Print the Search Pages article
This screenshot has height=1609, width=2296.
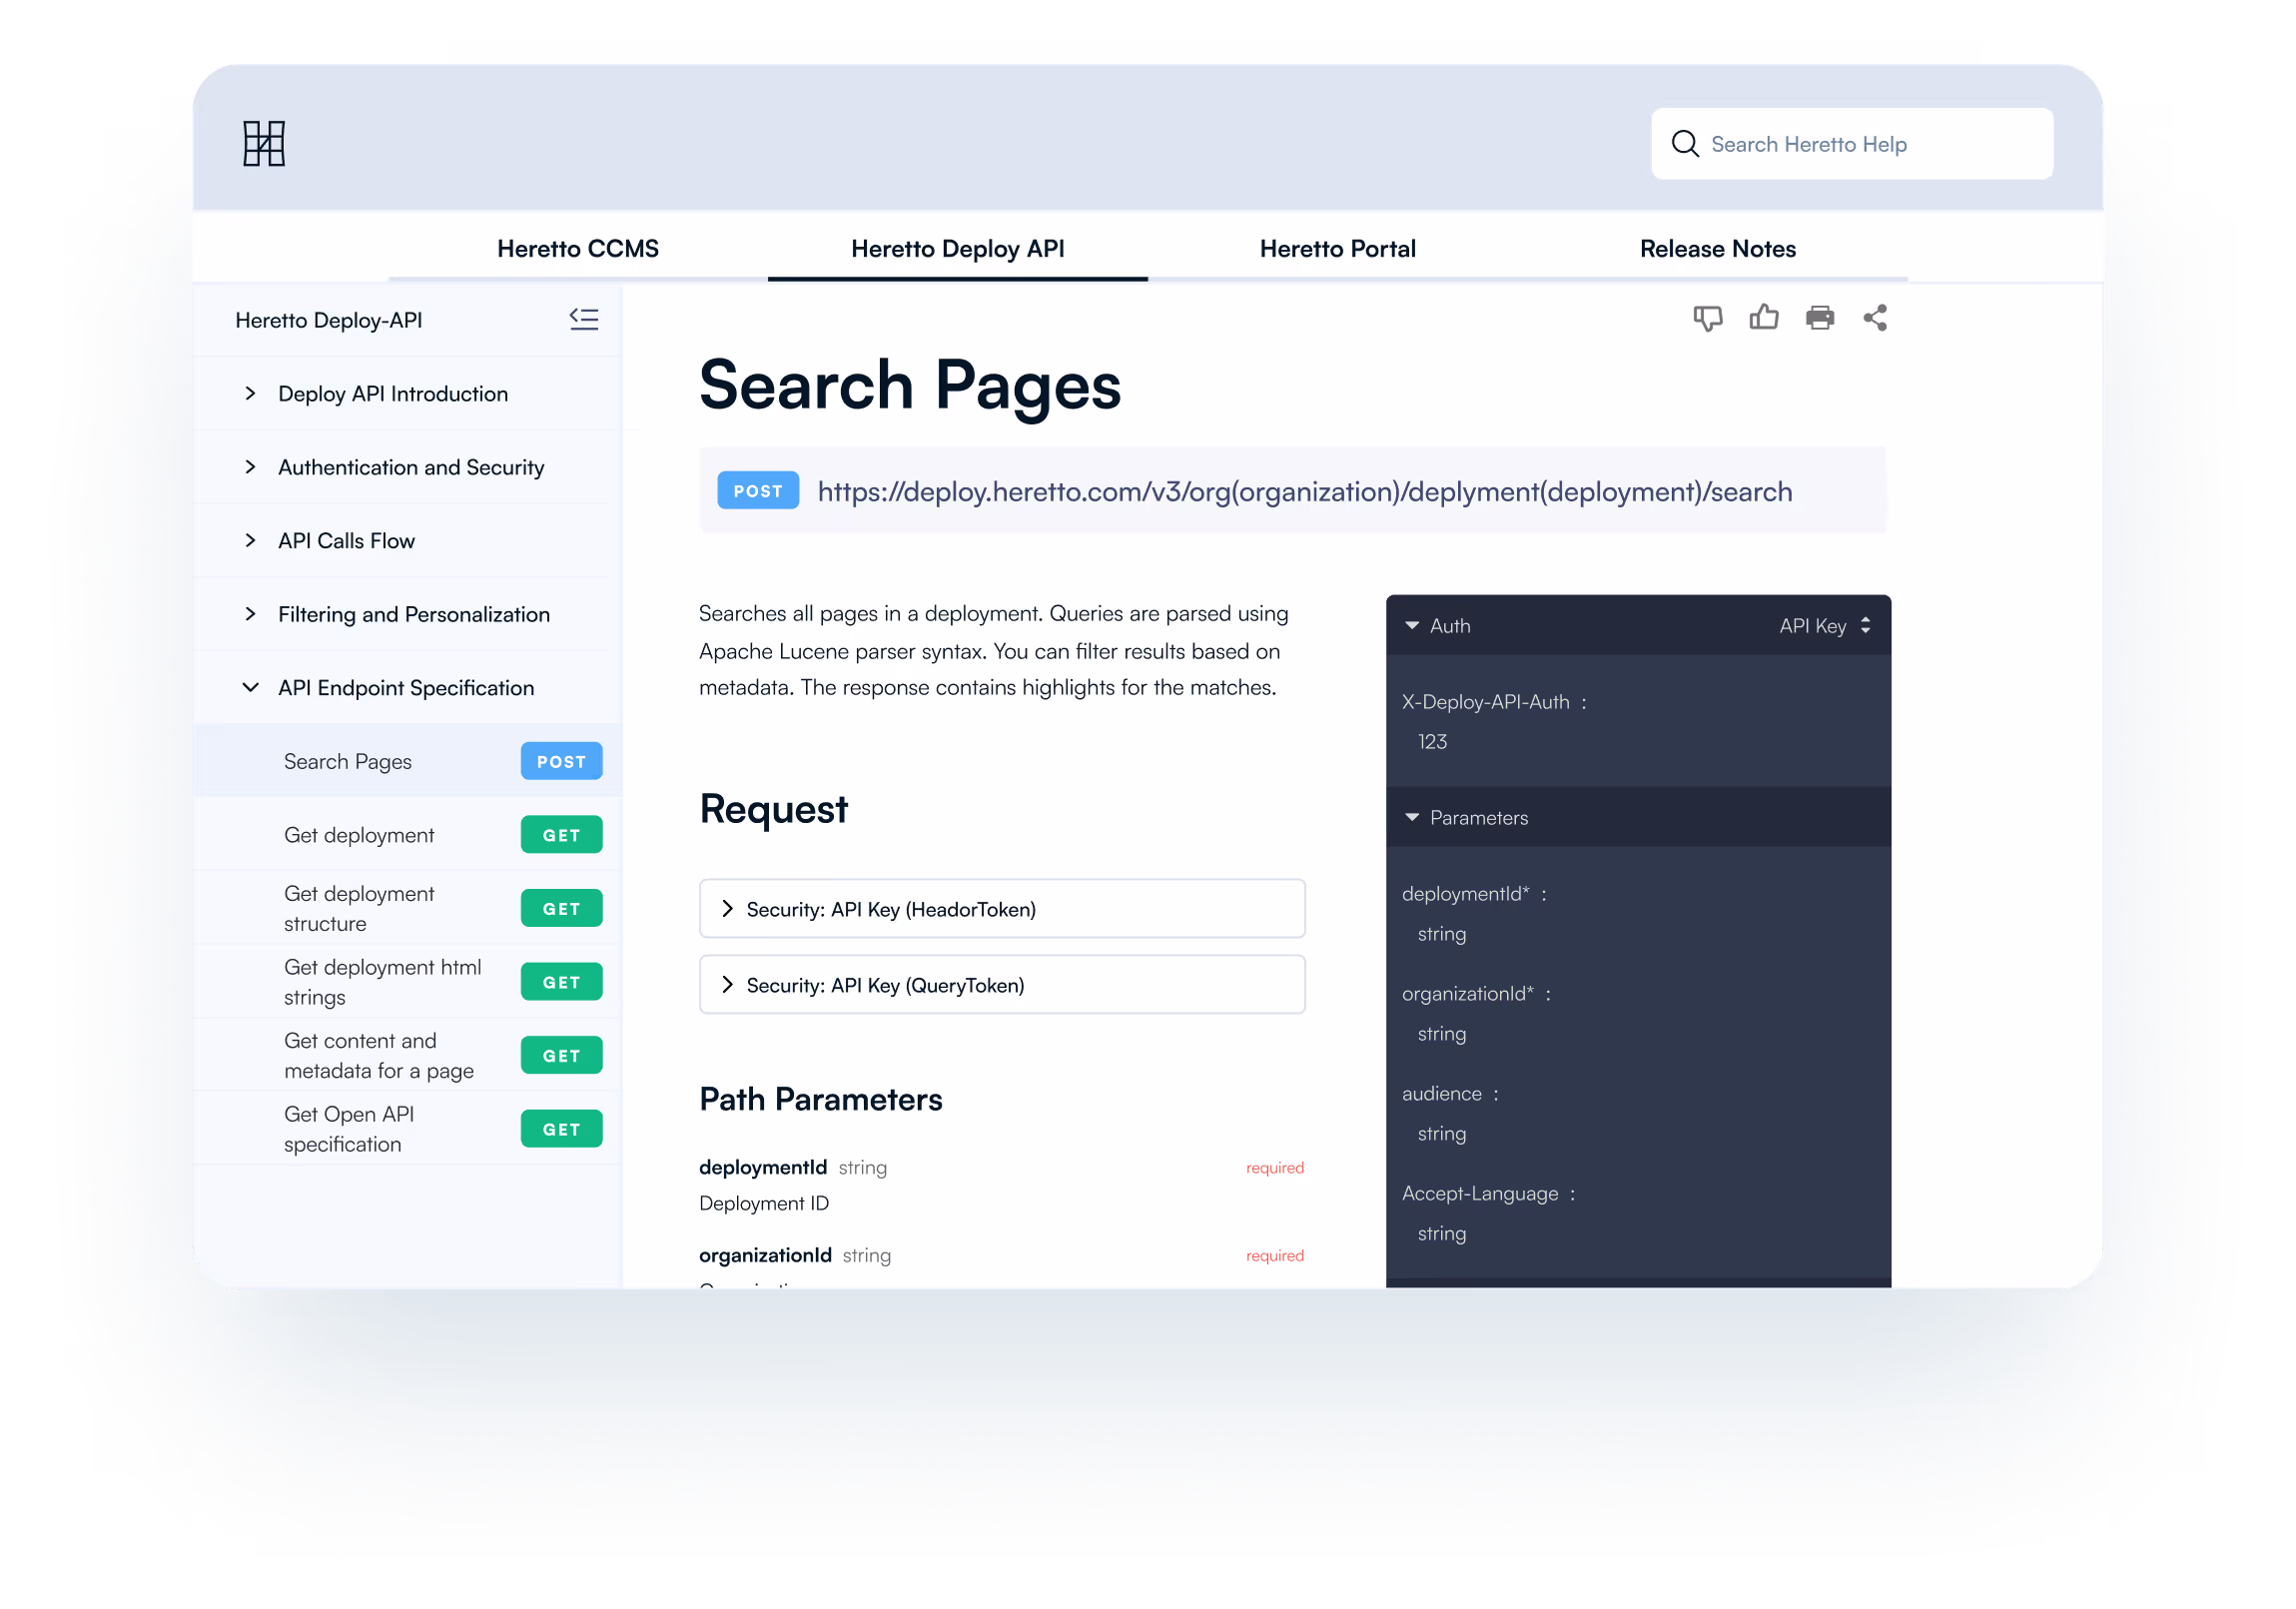(x=1819, y=318)
